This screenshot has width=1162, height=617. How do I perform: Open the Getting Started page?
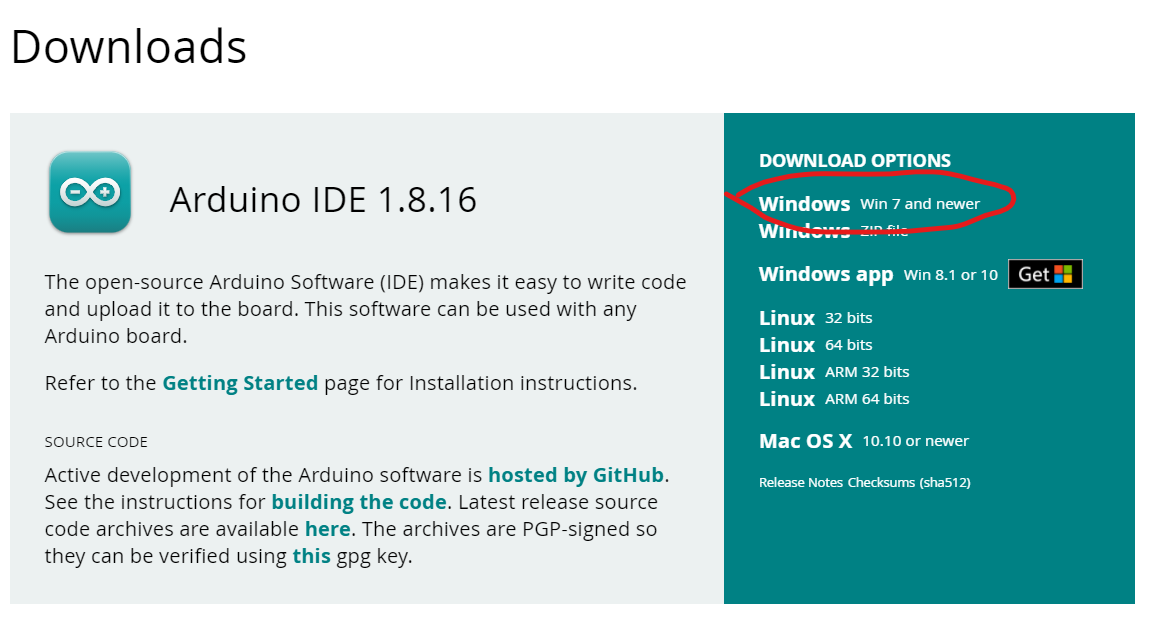coord(240,383)
